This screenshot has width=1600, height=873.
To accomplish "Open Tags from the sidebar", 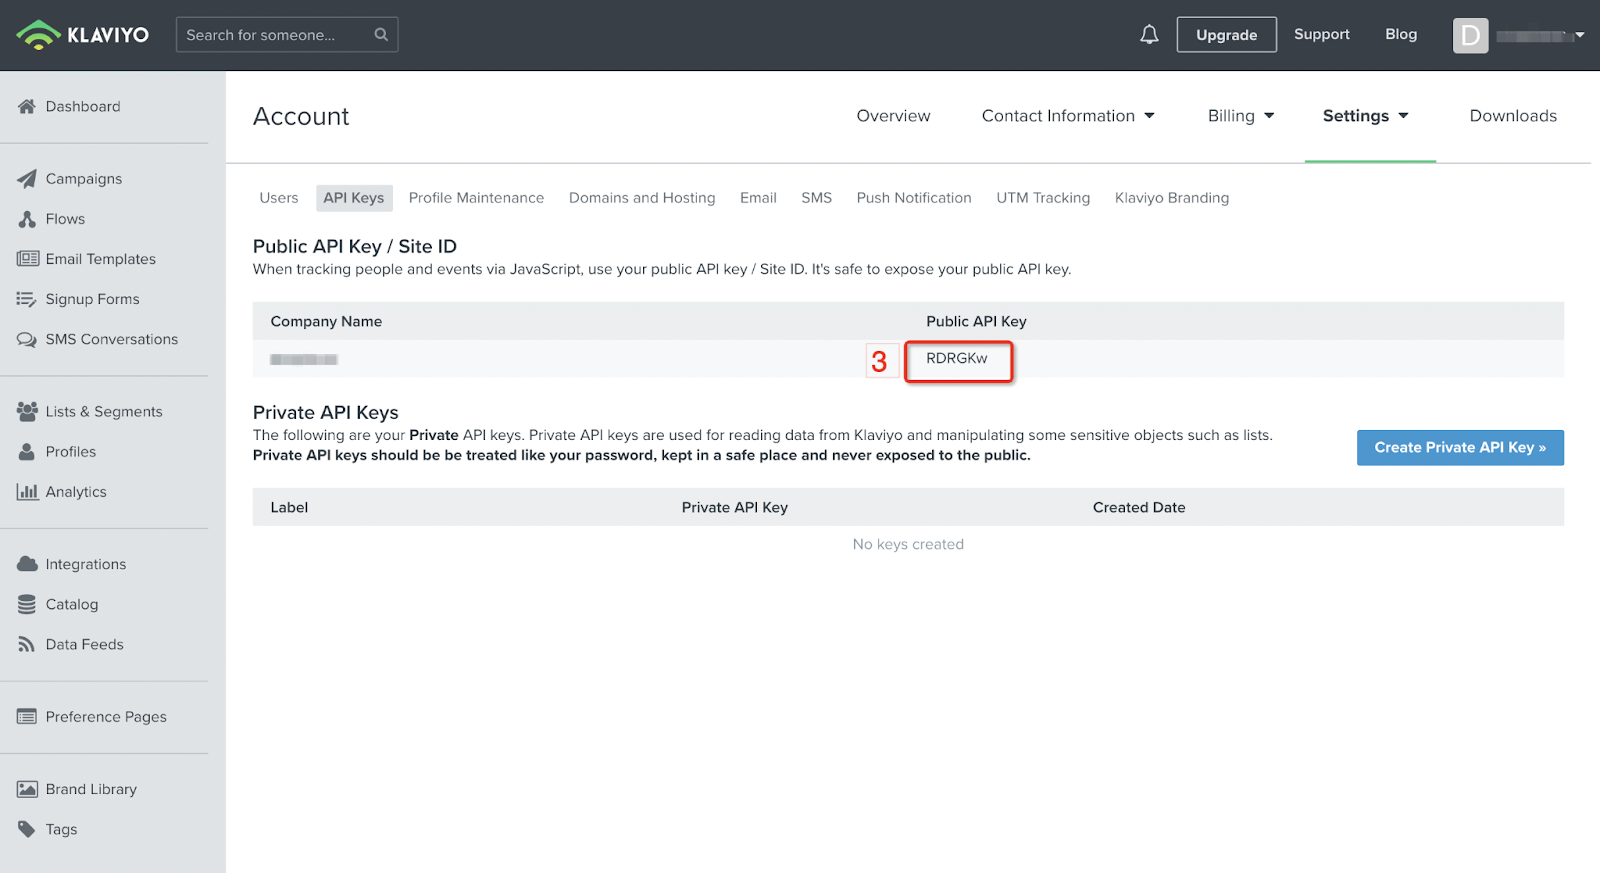I will pos(61,829).
